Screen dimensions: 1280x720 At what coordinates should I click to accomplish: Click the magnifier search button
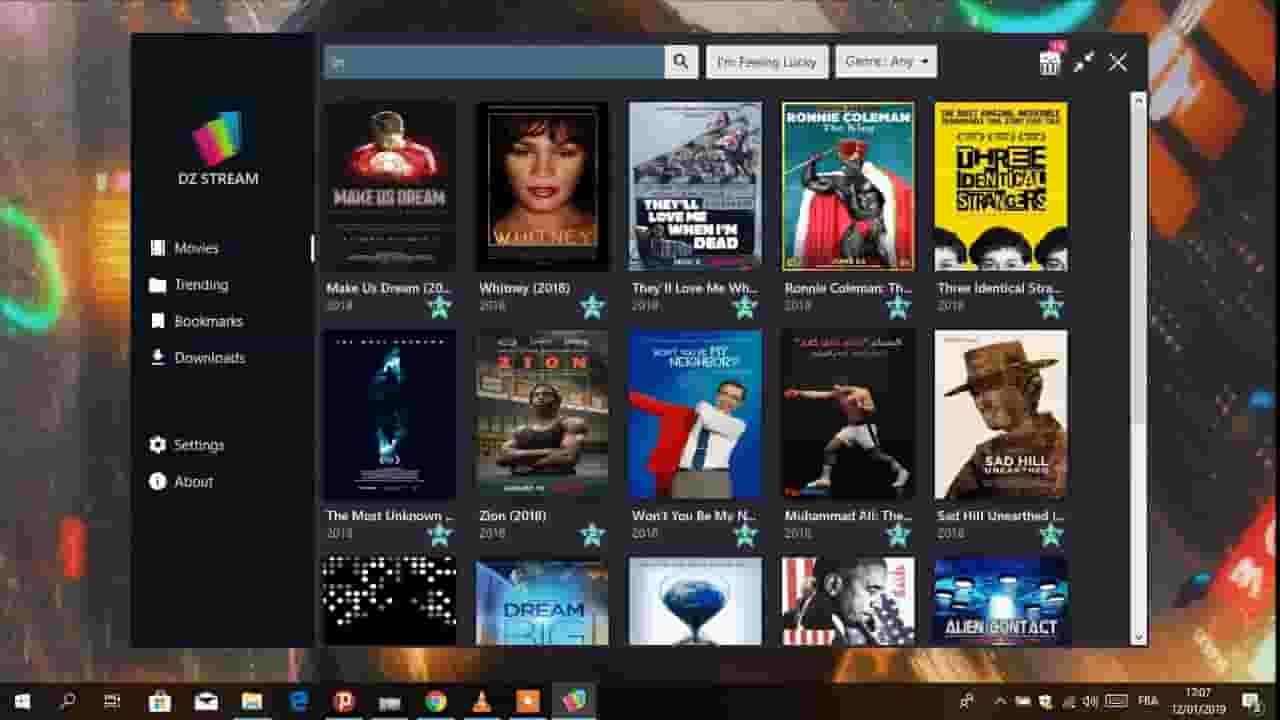pyautogui.click(x=680, y=62)
